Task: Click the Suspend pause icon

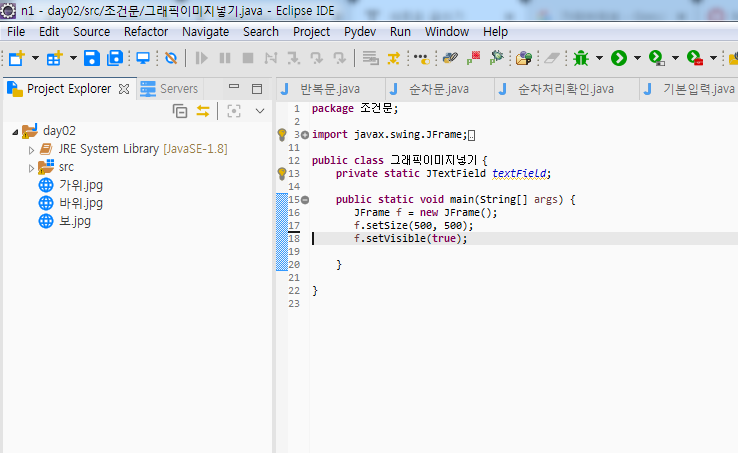Action: pos(225,58)
